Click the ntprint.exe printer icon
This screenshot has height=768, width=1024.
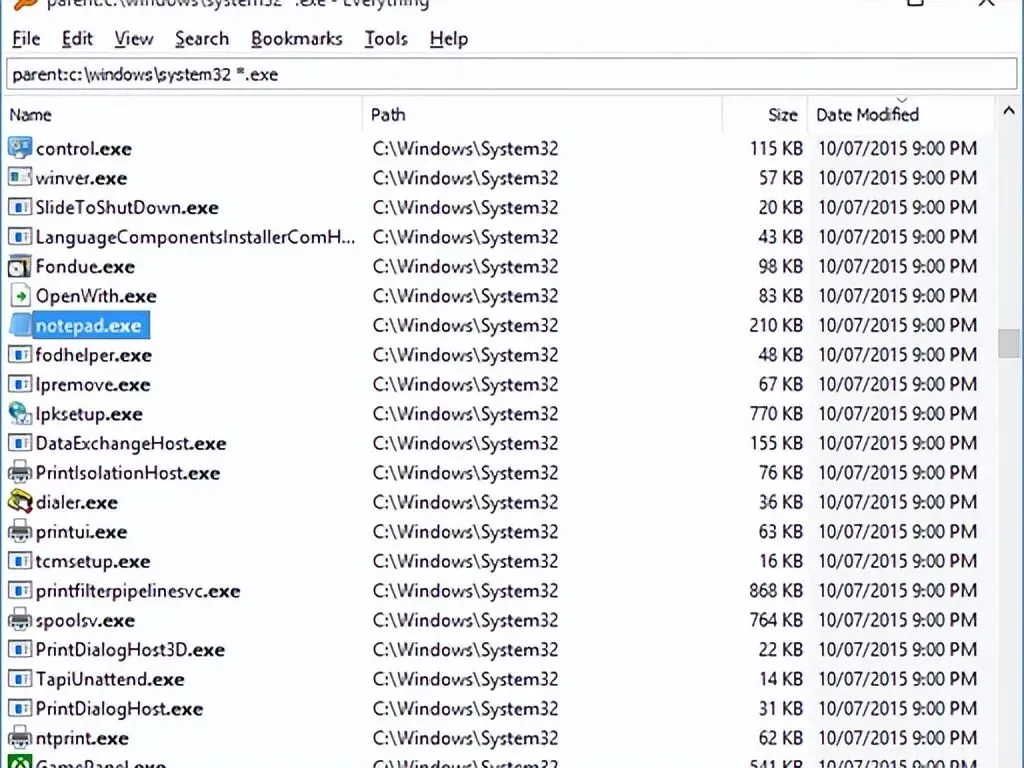coord(20,738)
